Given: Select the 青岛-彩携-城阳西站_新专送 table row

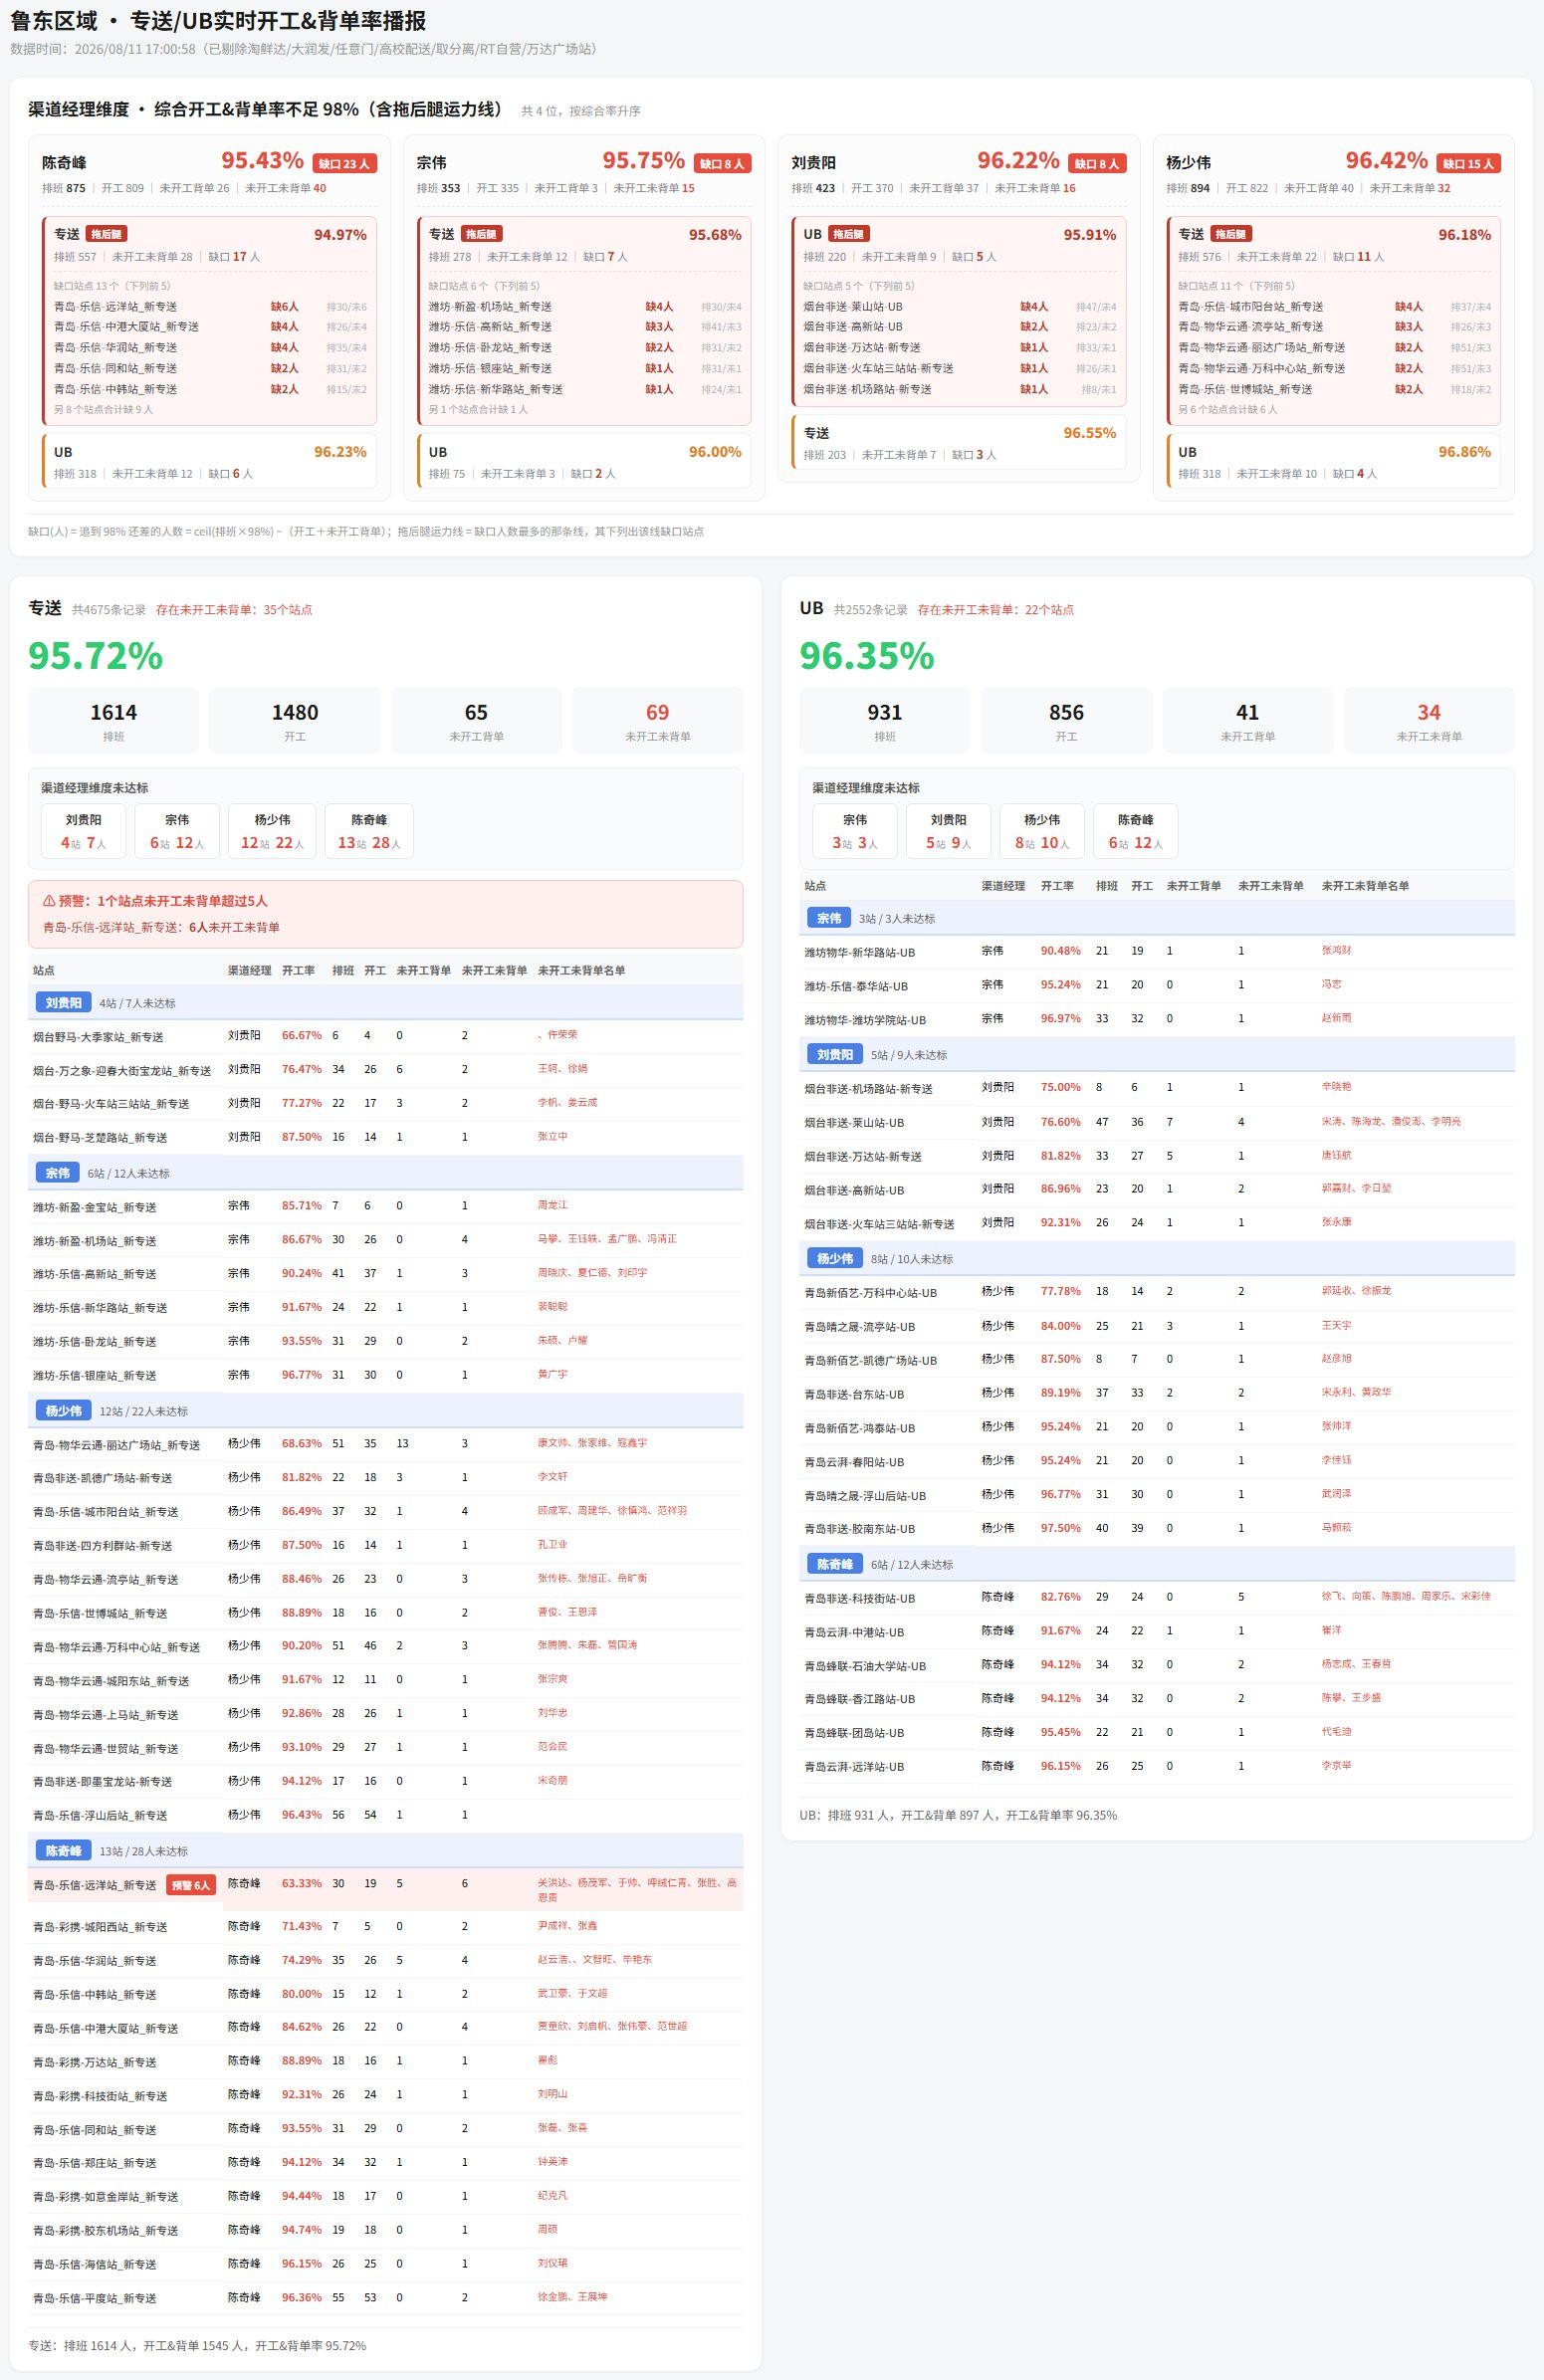Looking at the screenshot, I should pos(385,1927).
